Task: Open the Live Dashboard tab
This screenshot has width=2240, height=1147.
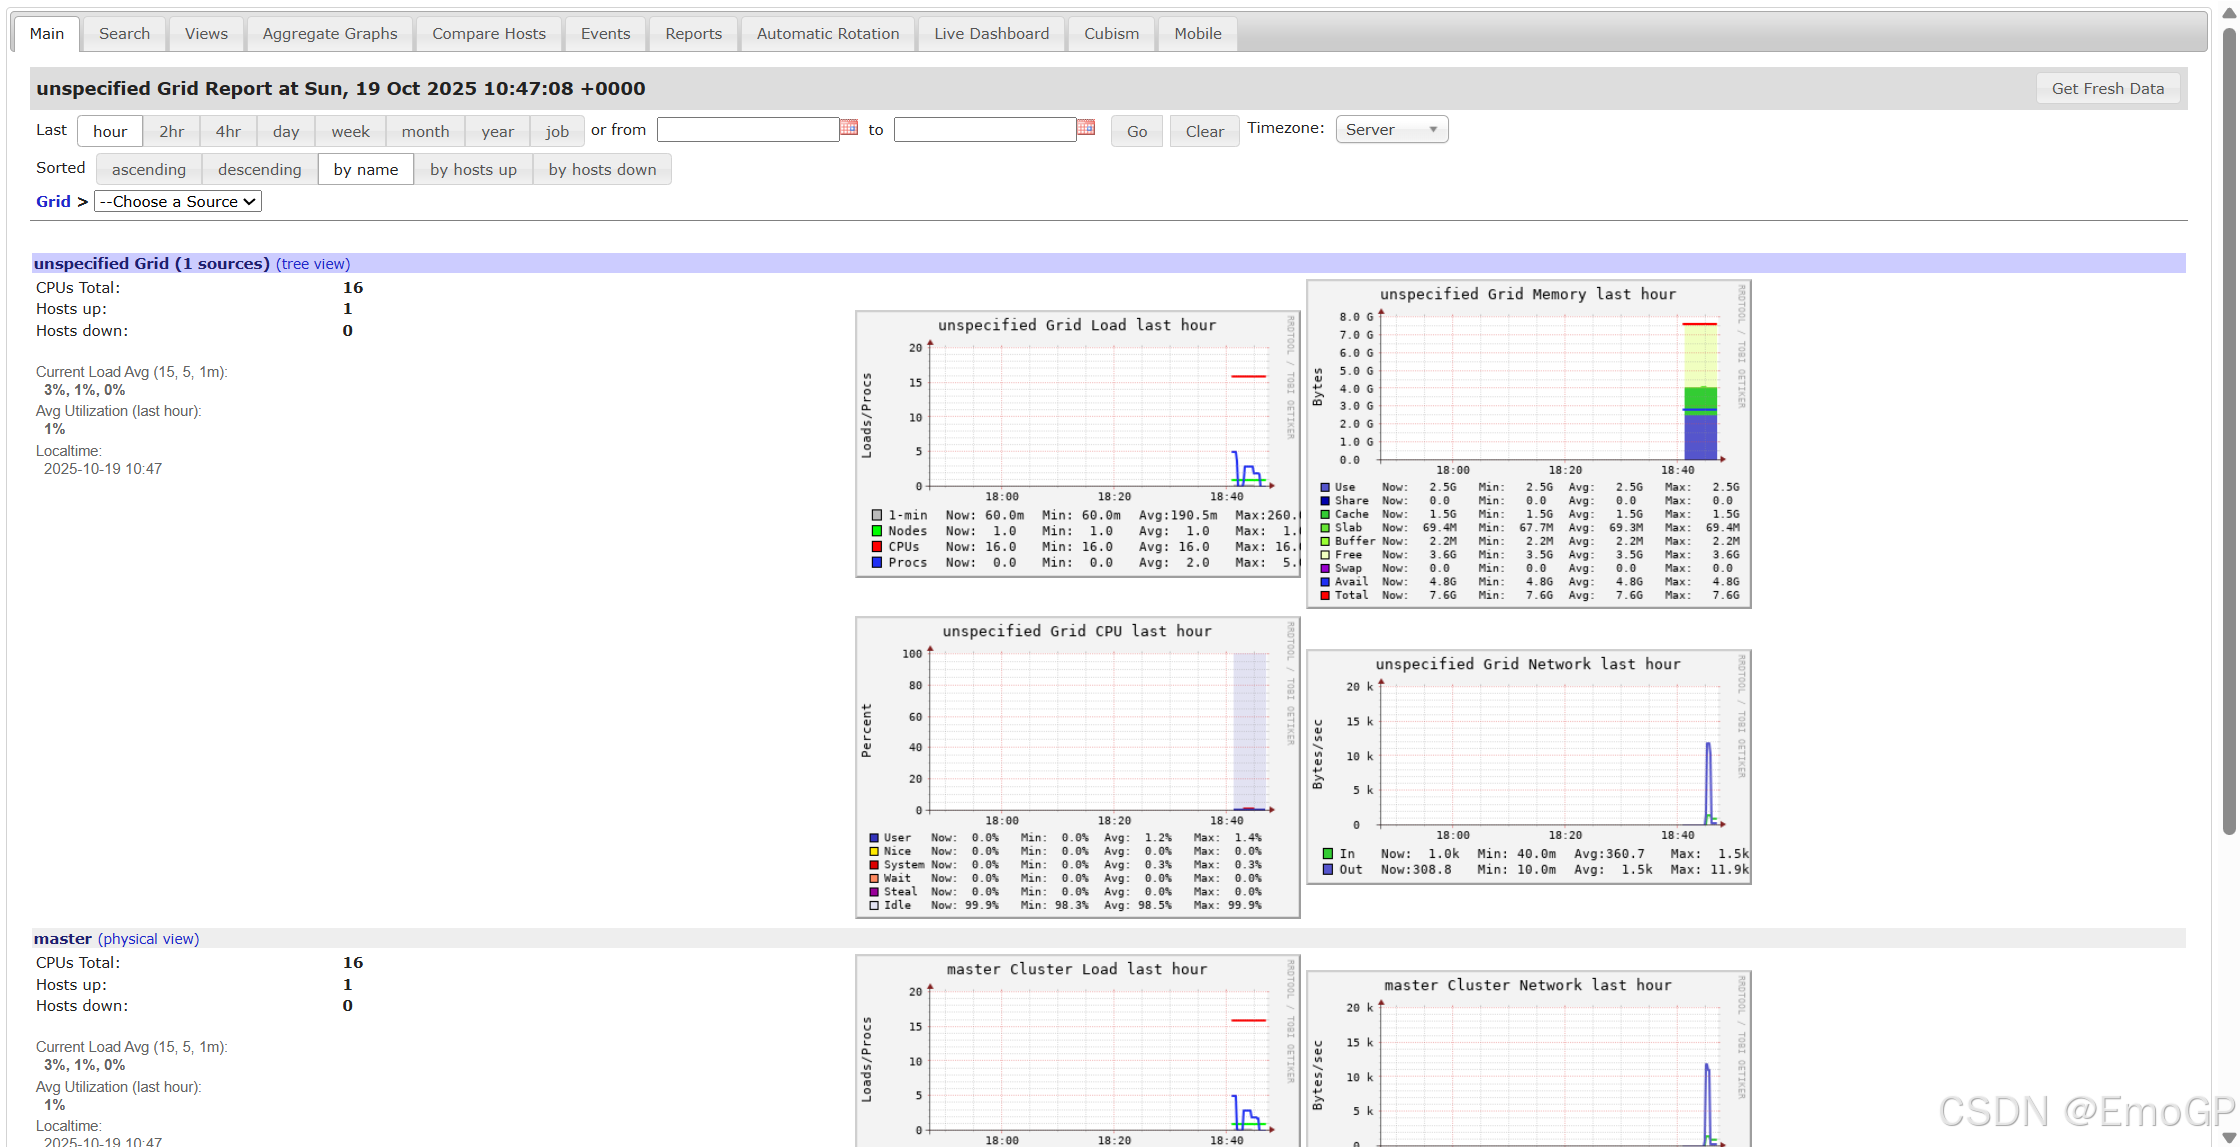Action: click(x=991, y=33)
